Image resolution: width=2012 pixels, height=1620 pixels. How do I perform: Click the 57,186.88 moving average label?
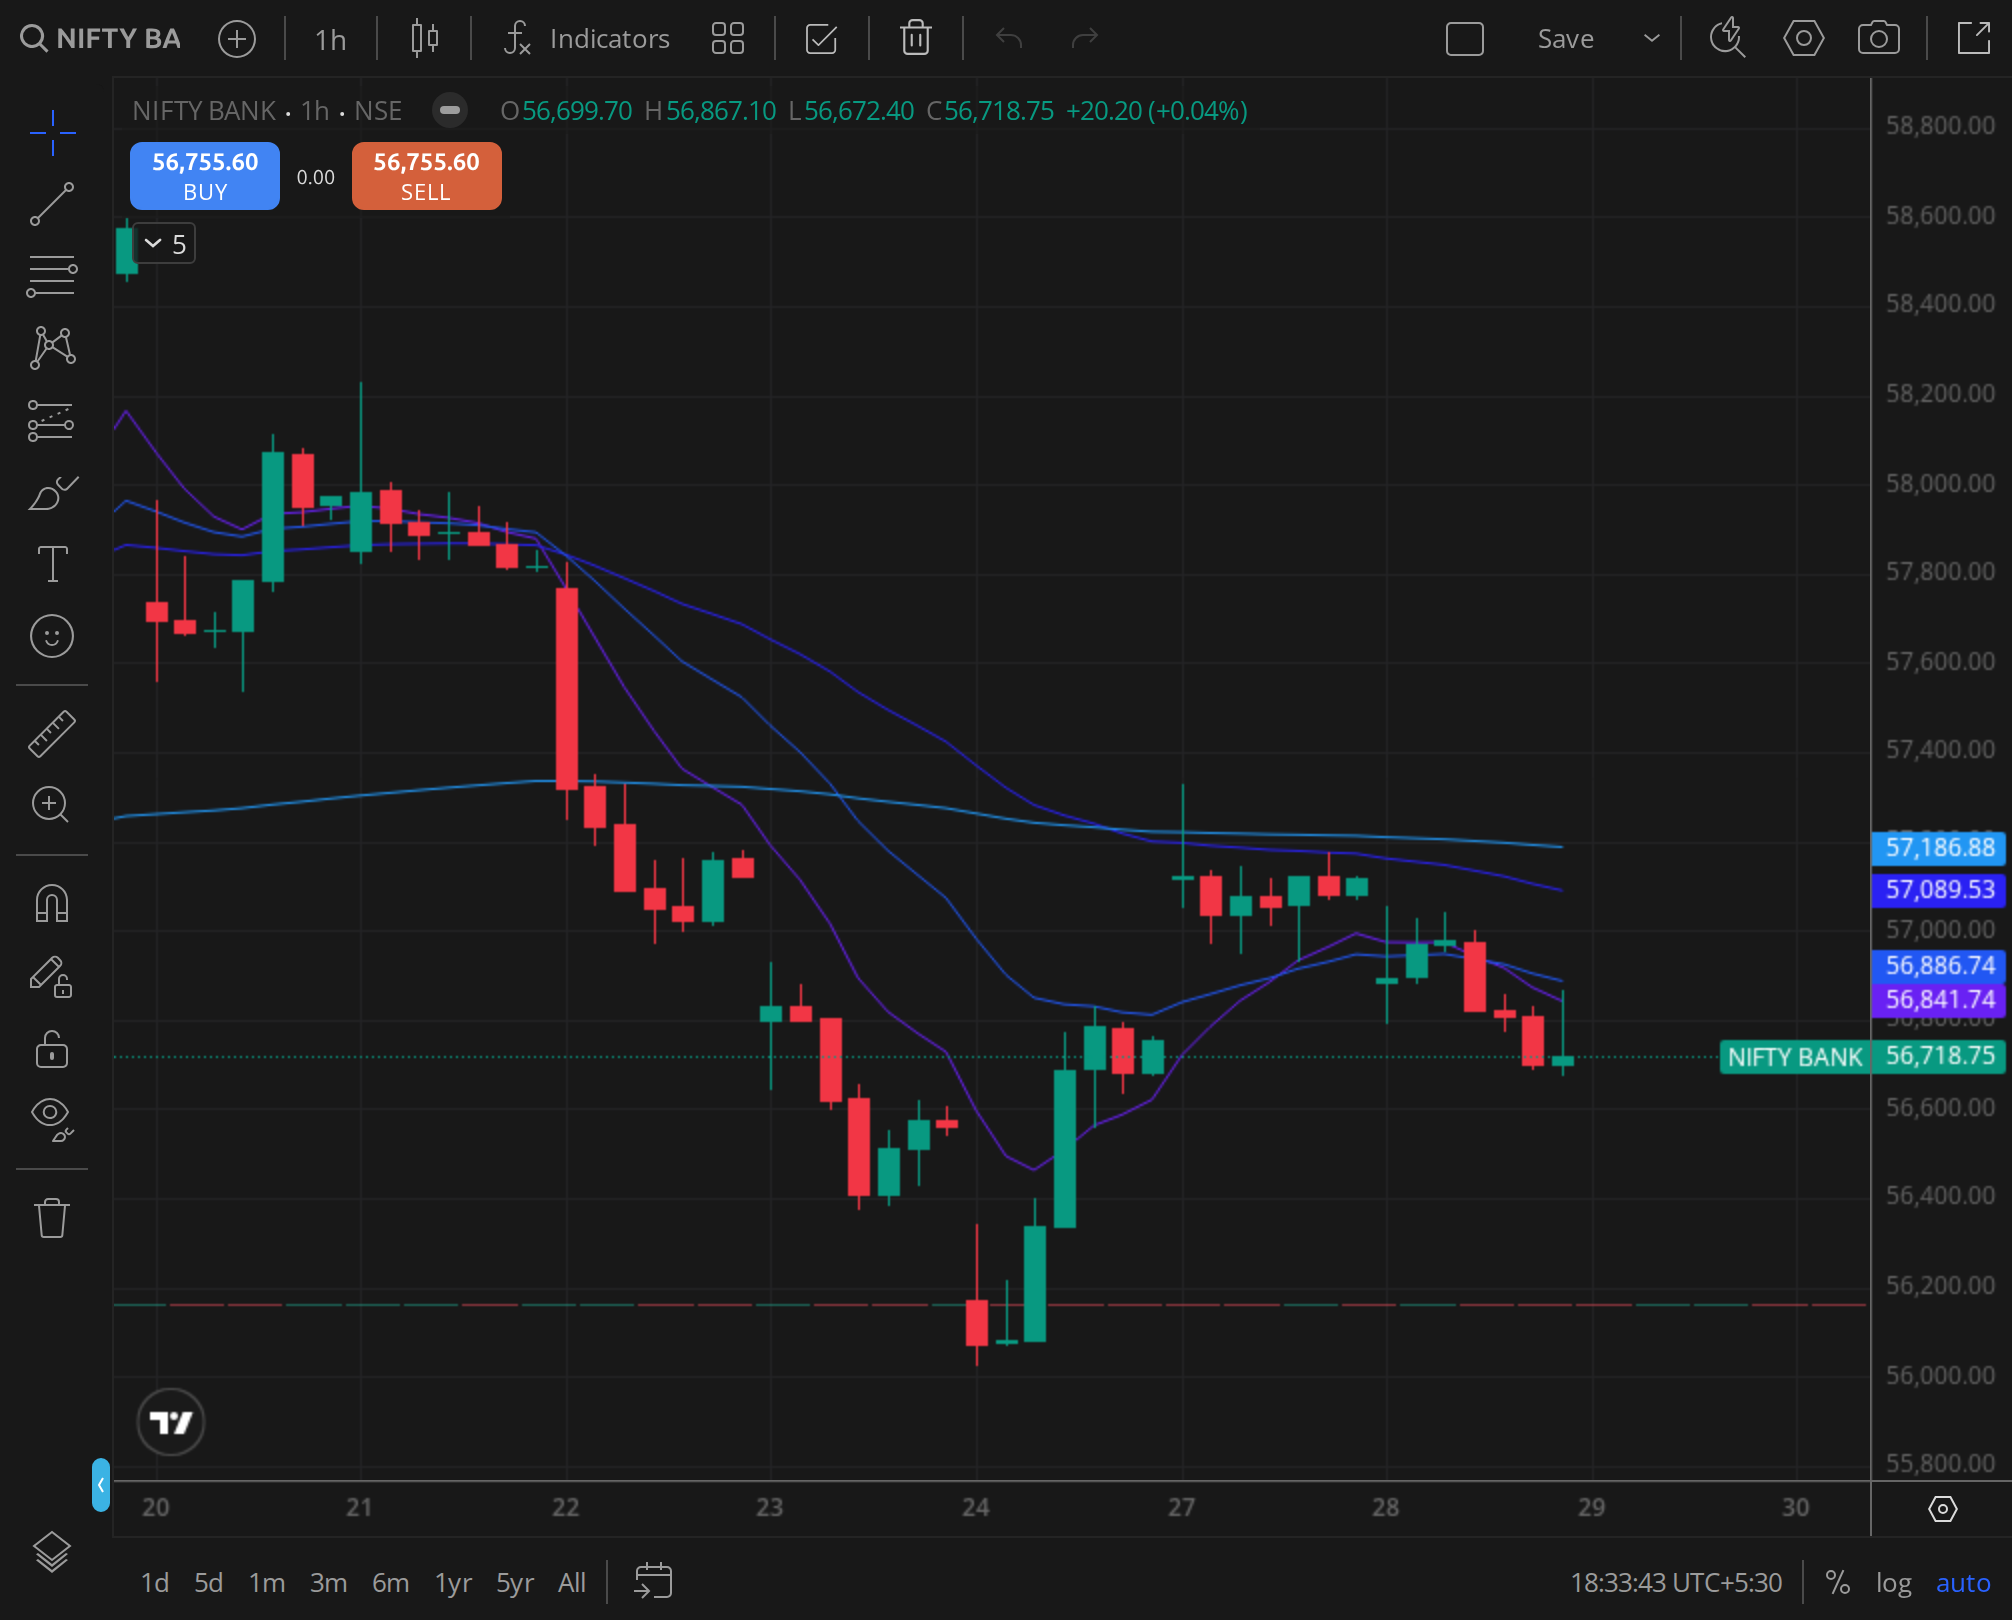pos(1939,847)
